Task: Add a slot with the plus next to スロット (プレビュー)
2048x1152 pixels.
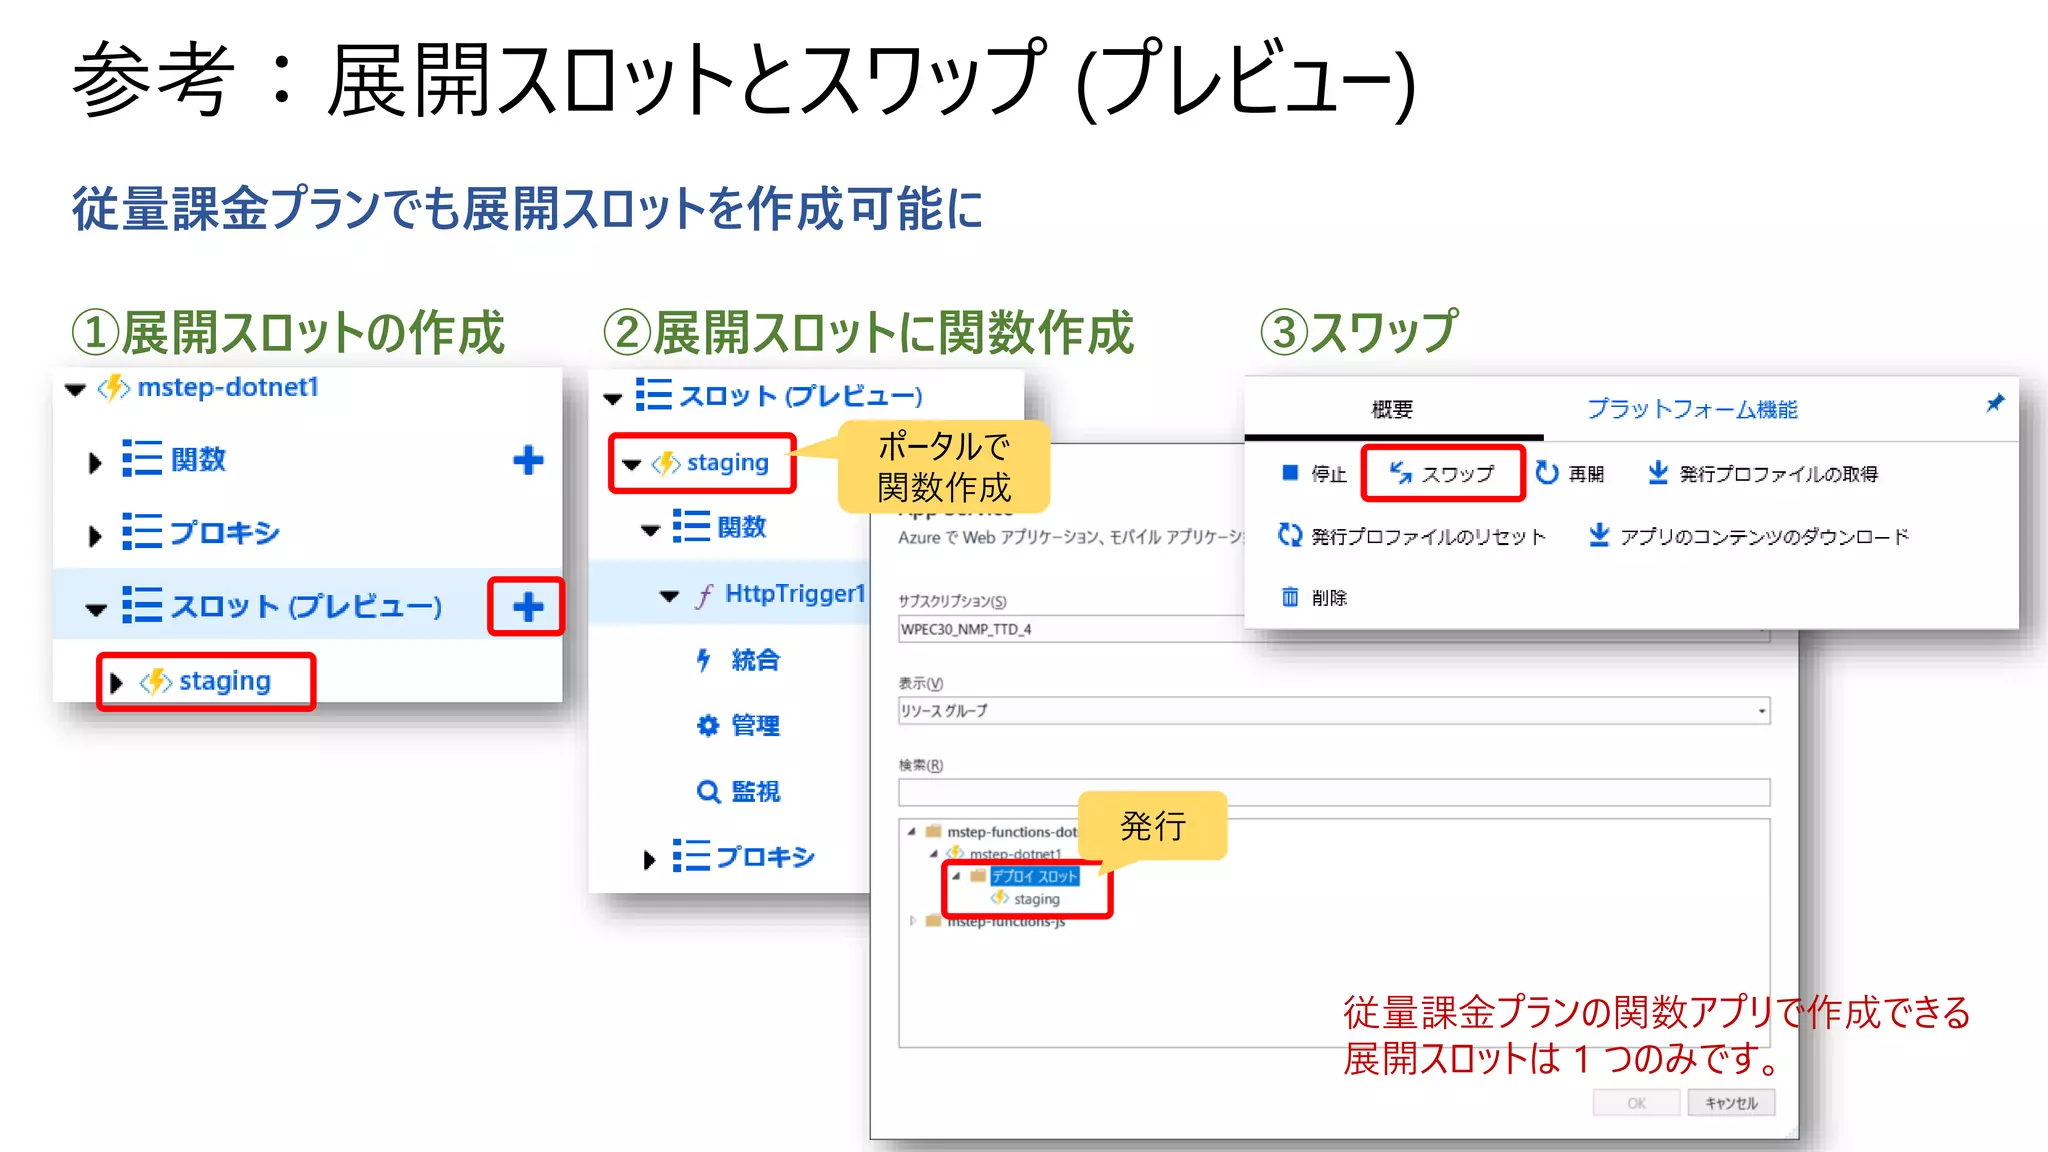Action: (x=527, y=606)
